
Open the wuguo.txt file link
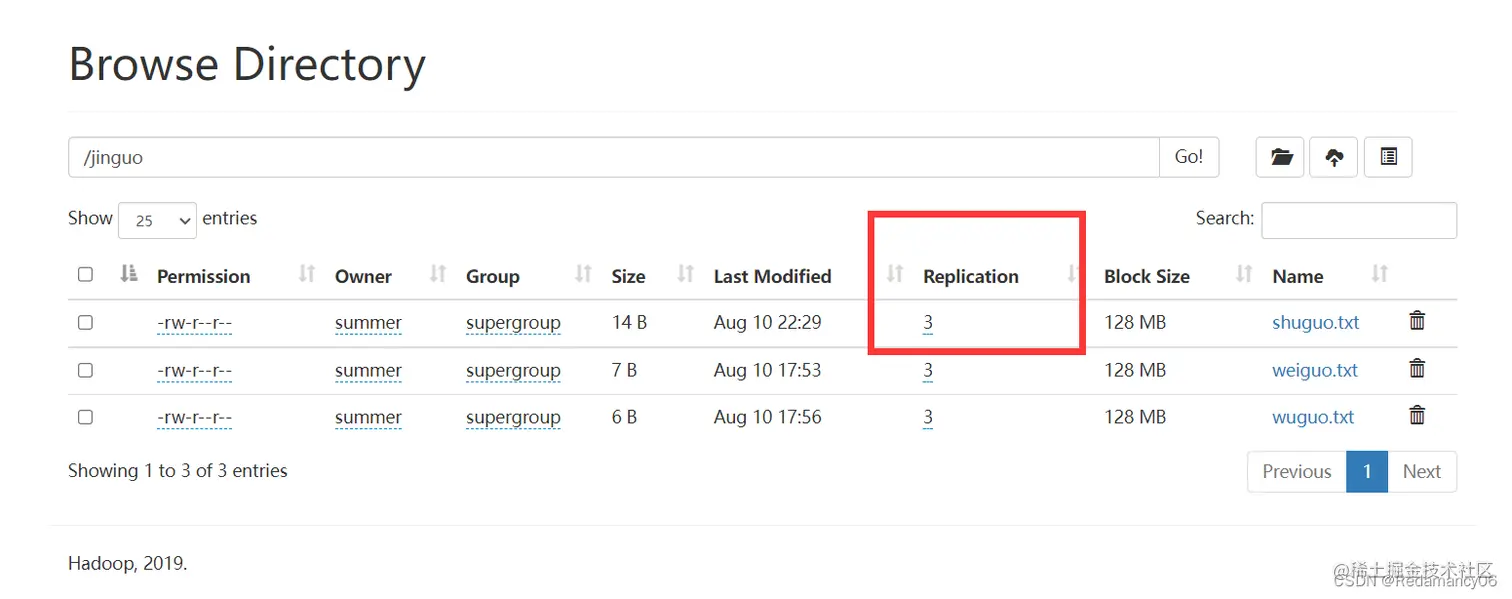click(1313, 417)
